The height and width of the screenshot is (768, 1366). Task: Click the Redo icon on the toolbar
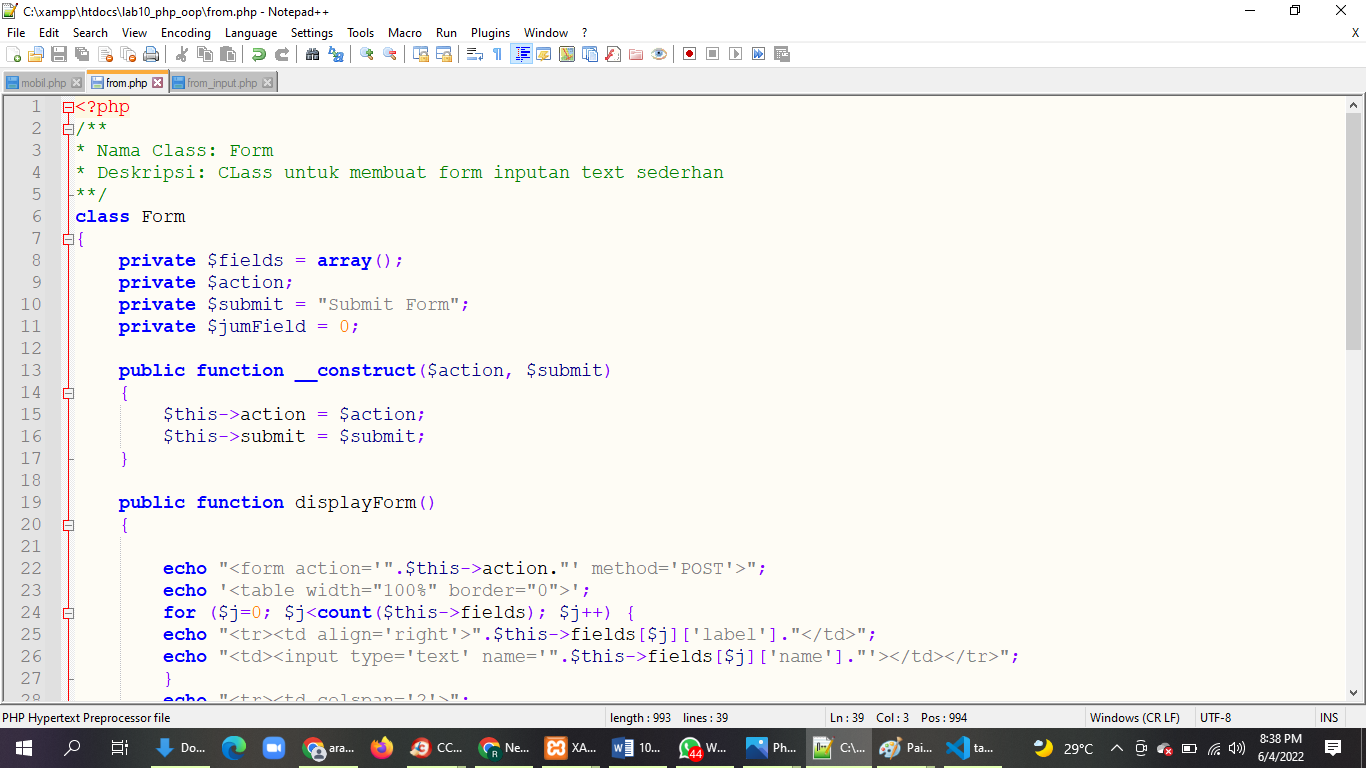pos(282,54)
